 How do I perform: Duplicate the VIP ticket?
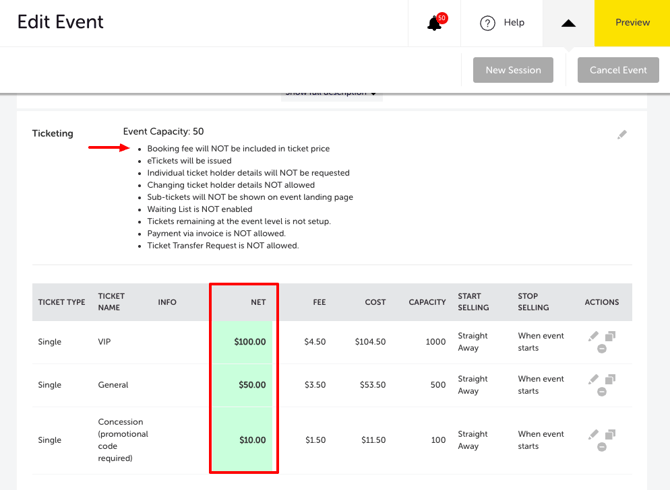(x=610, y=336)
